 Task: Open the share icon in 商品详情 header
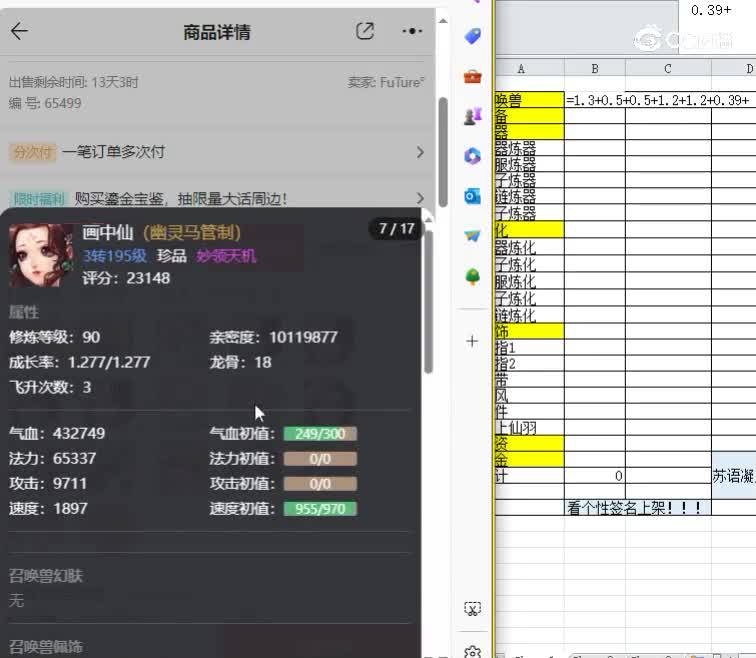click(x=365, y=31)
